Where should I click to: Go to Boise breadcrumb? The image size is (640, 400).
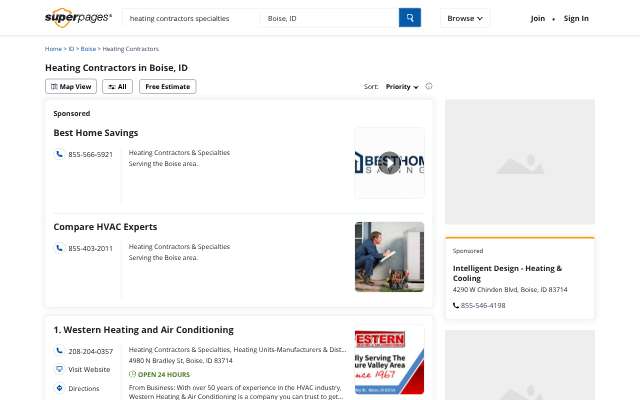tap(88, 49)
